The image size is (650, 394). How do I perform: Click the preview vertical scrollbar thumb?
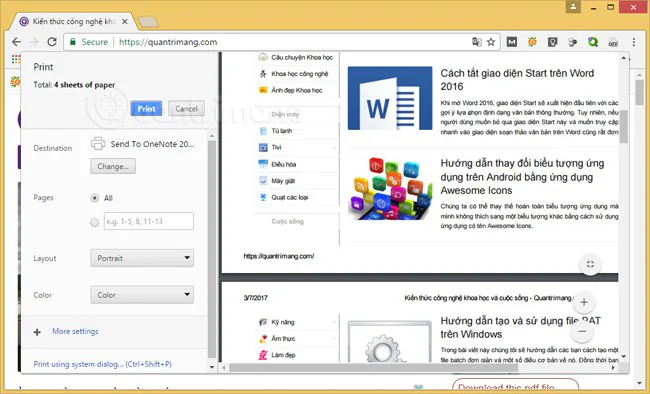pyautogui.click(x=624, y=126)
